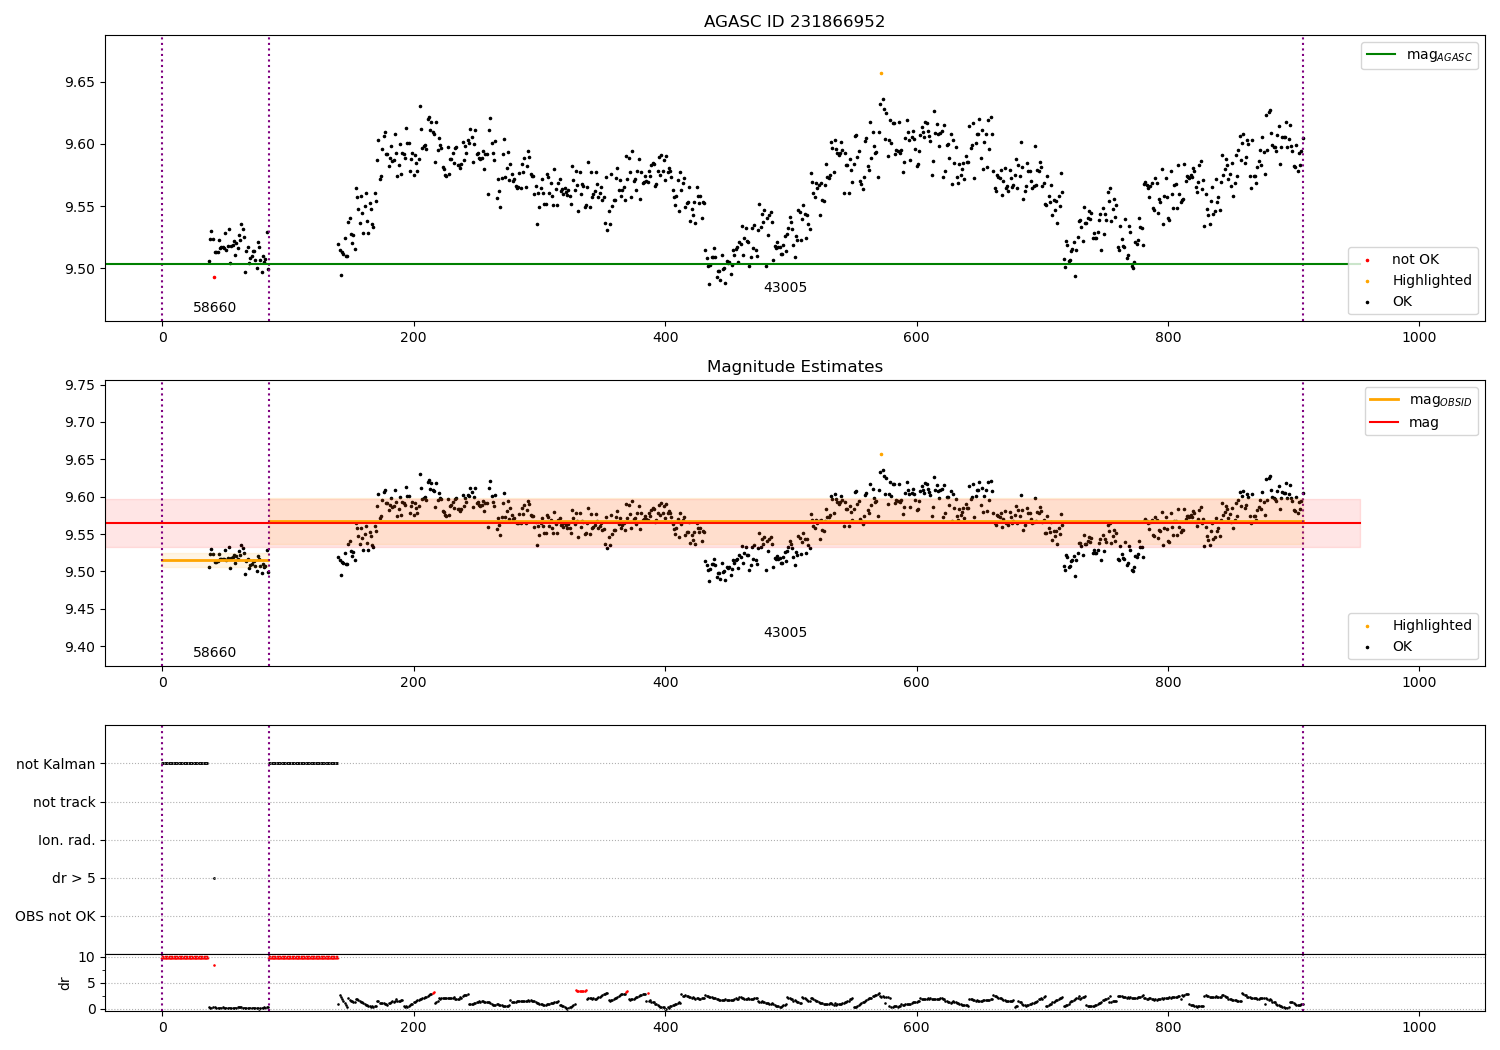Click the green mag AGASC legend entry
The height and width of the screenshot is (1050, 1500).
point(1420,55)
